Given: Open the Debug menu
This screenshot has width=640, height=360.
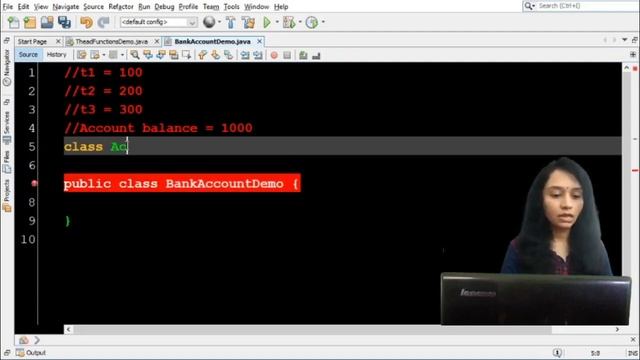Looking at the screenshot, I should click(x=164, y=7).
